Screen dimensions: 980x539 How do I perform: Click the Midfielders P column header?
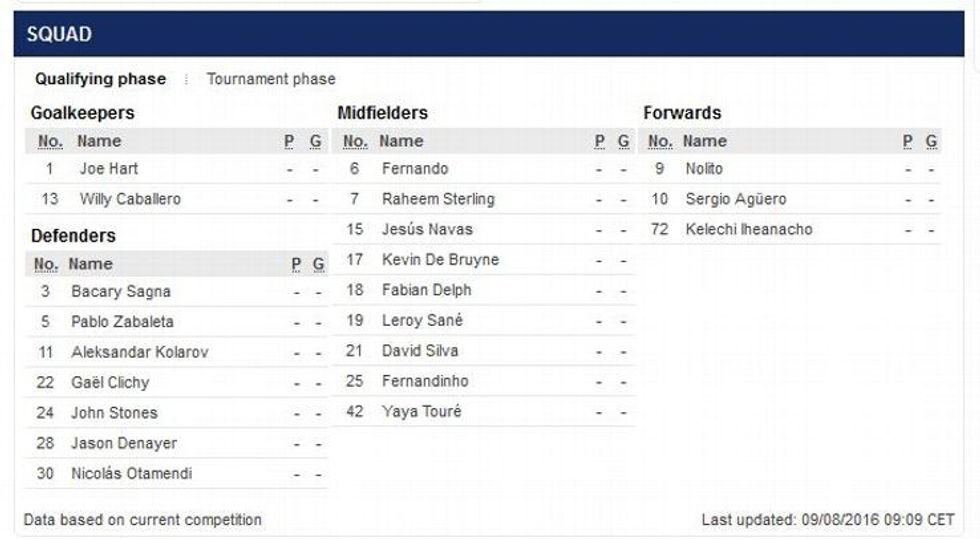coord(600,142)
